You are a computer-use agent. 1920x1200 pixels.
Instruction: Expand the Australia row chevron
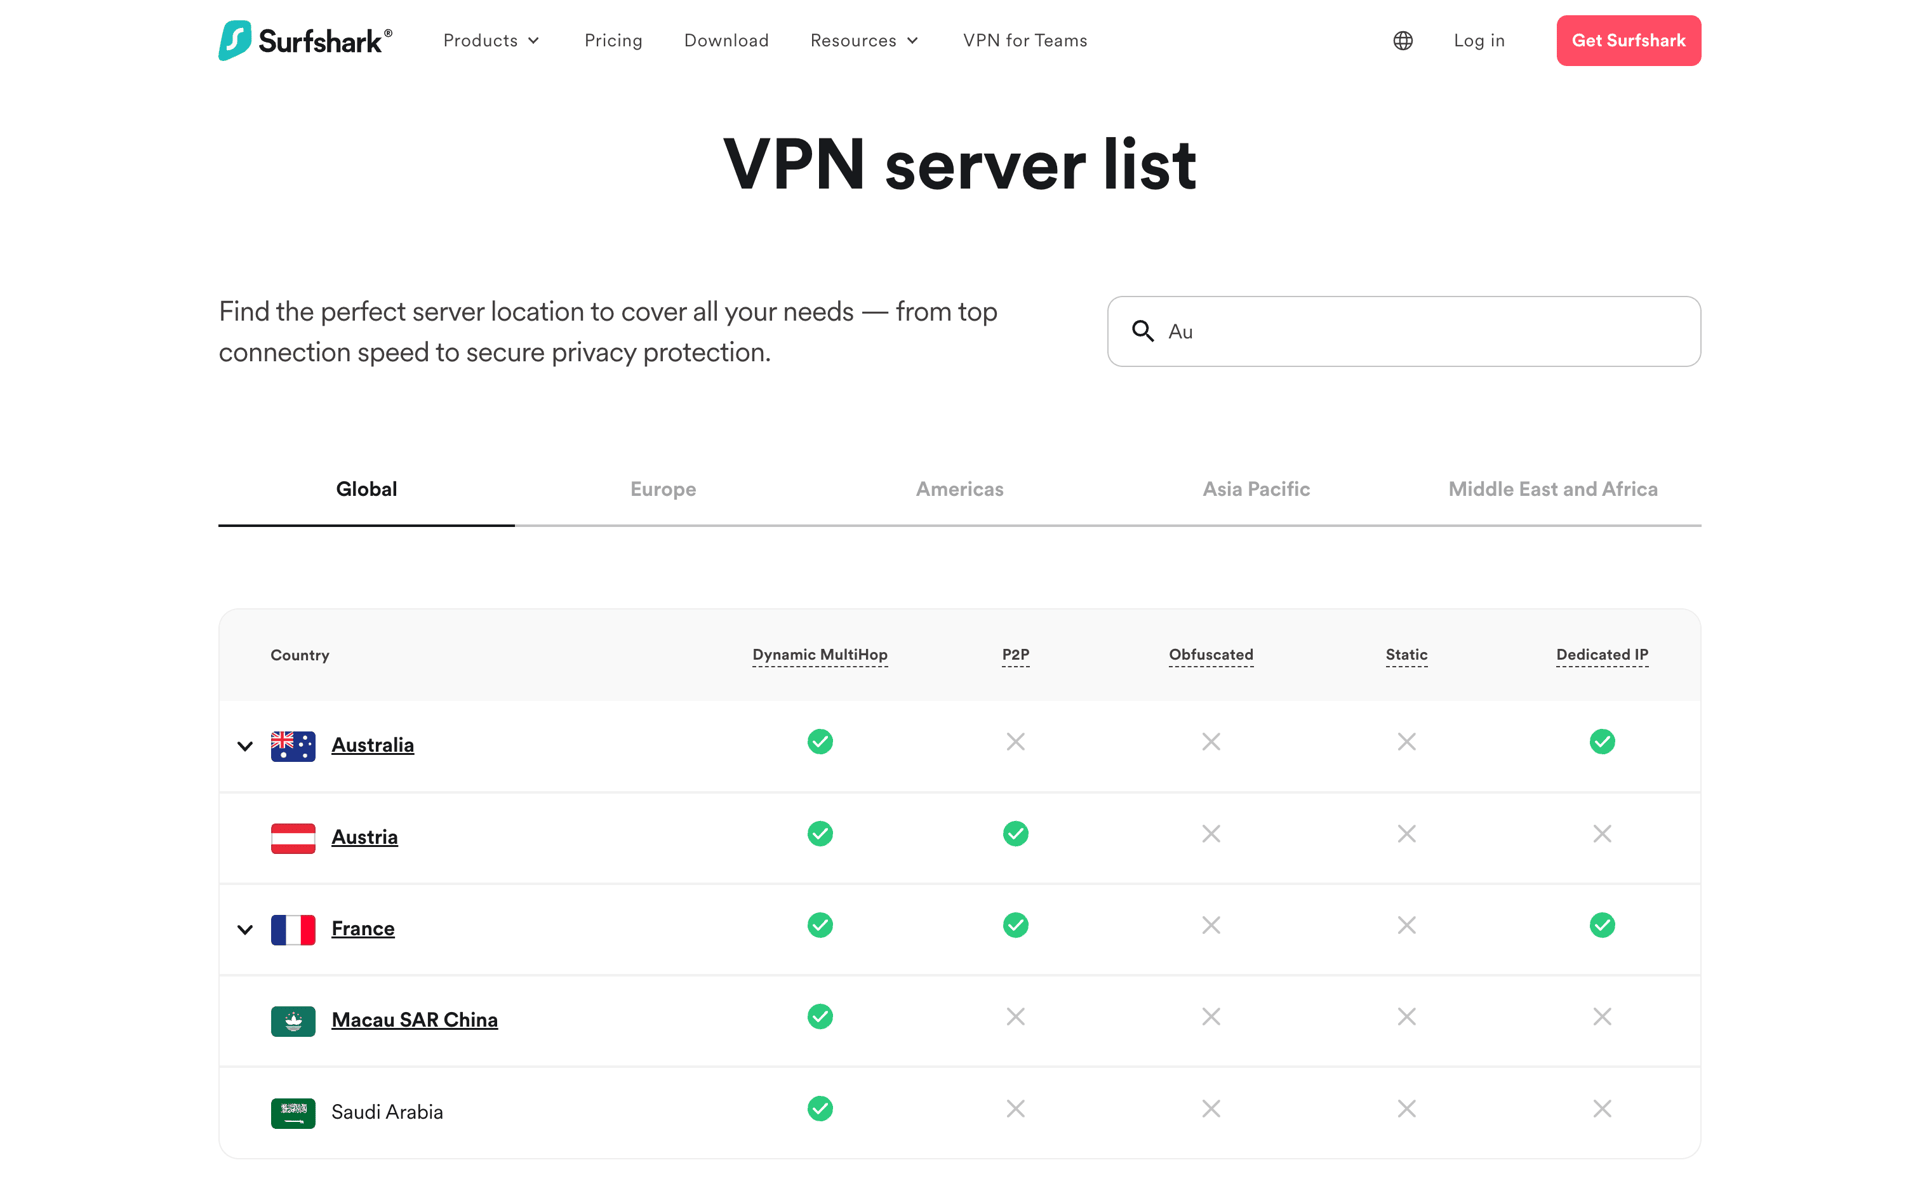point(245,746)
